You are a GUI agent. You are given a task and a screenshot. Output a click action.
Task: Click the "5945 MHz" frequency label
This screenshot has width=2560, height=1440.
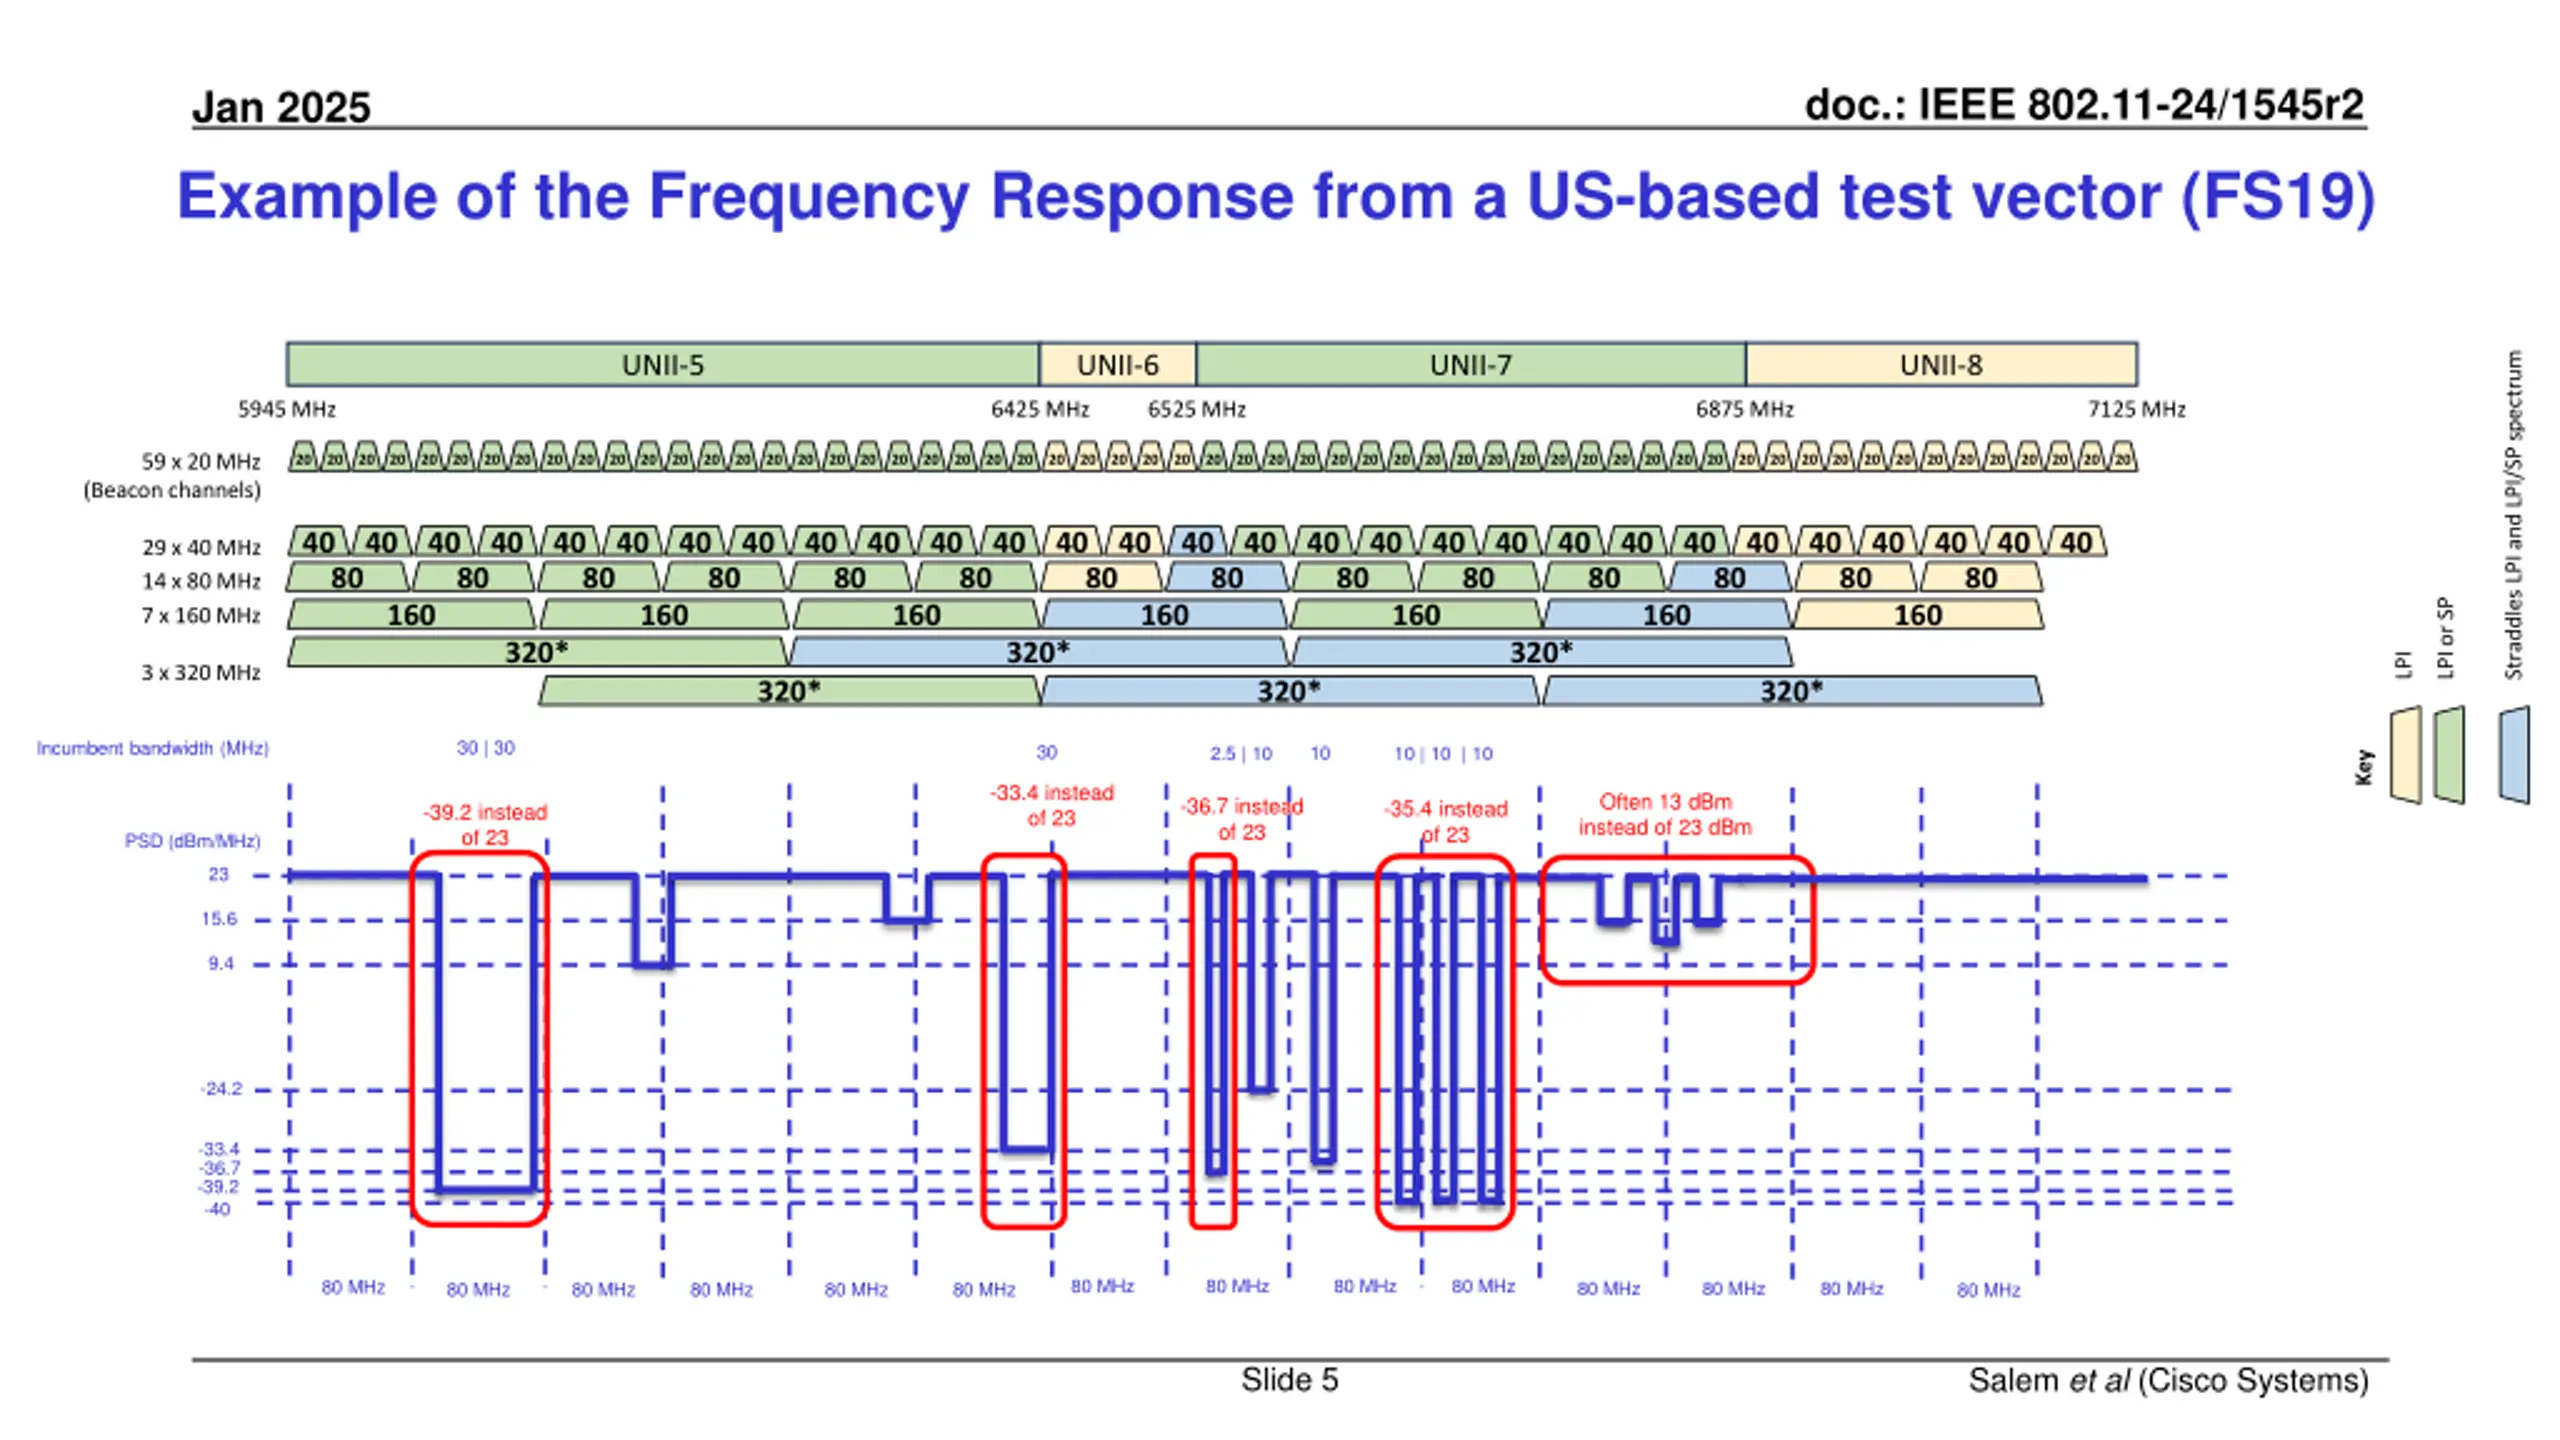coord(287,410)
